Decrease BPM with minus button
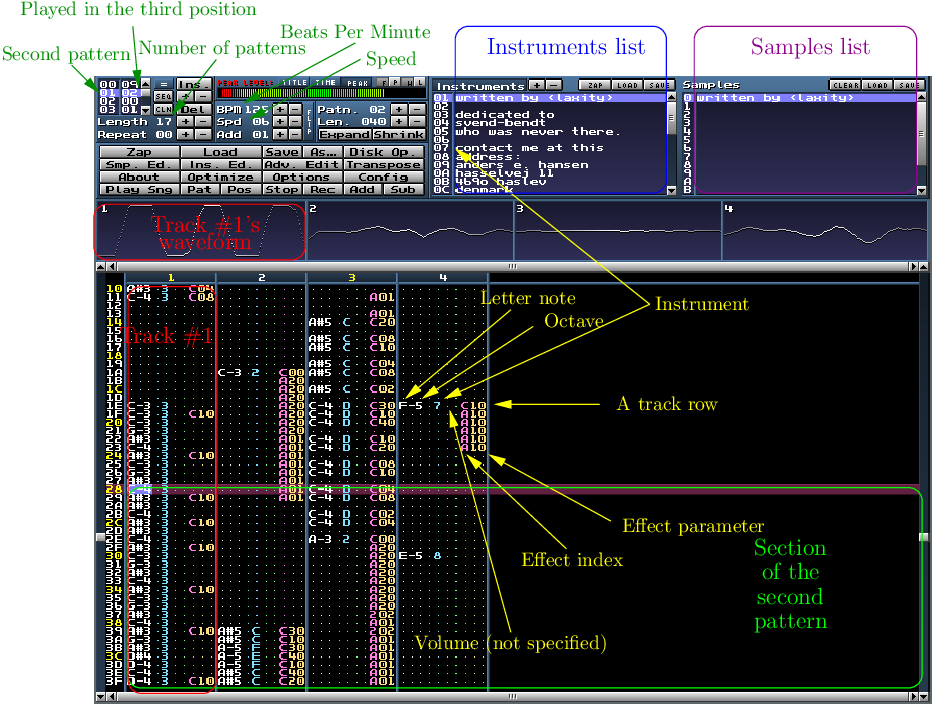 [x=295, y=109]
